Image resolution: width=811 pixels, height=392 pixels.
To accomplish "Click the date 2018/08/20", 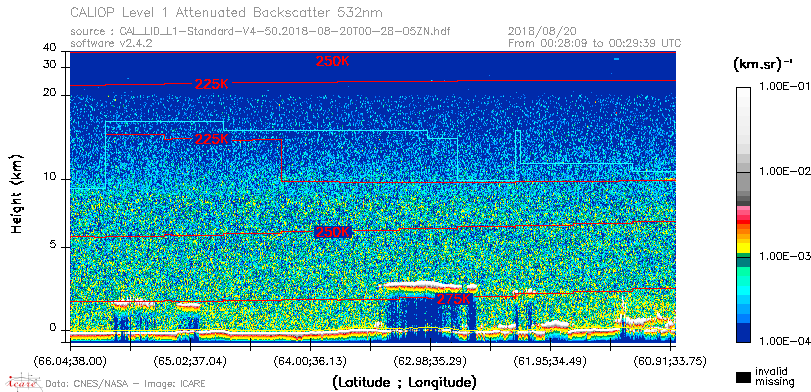I will 542,32.
